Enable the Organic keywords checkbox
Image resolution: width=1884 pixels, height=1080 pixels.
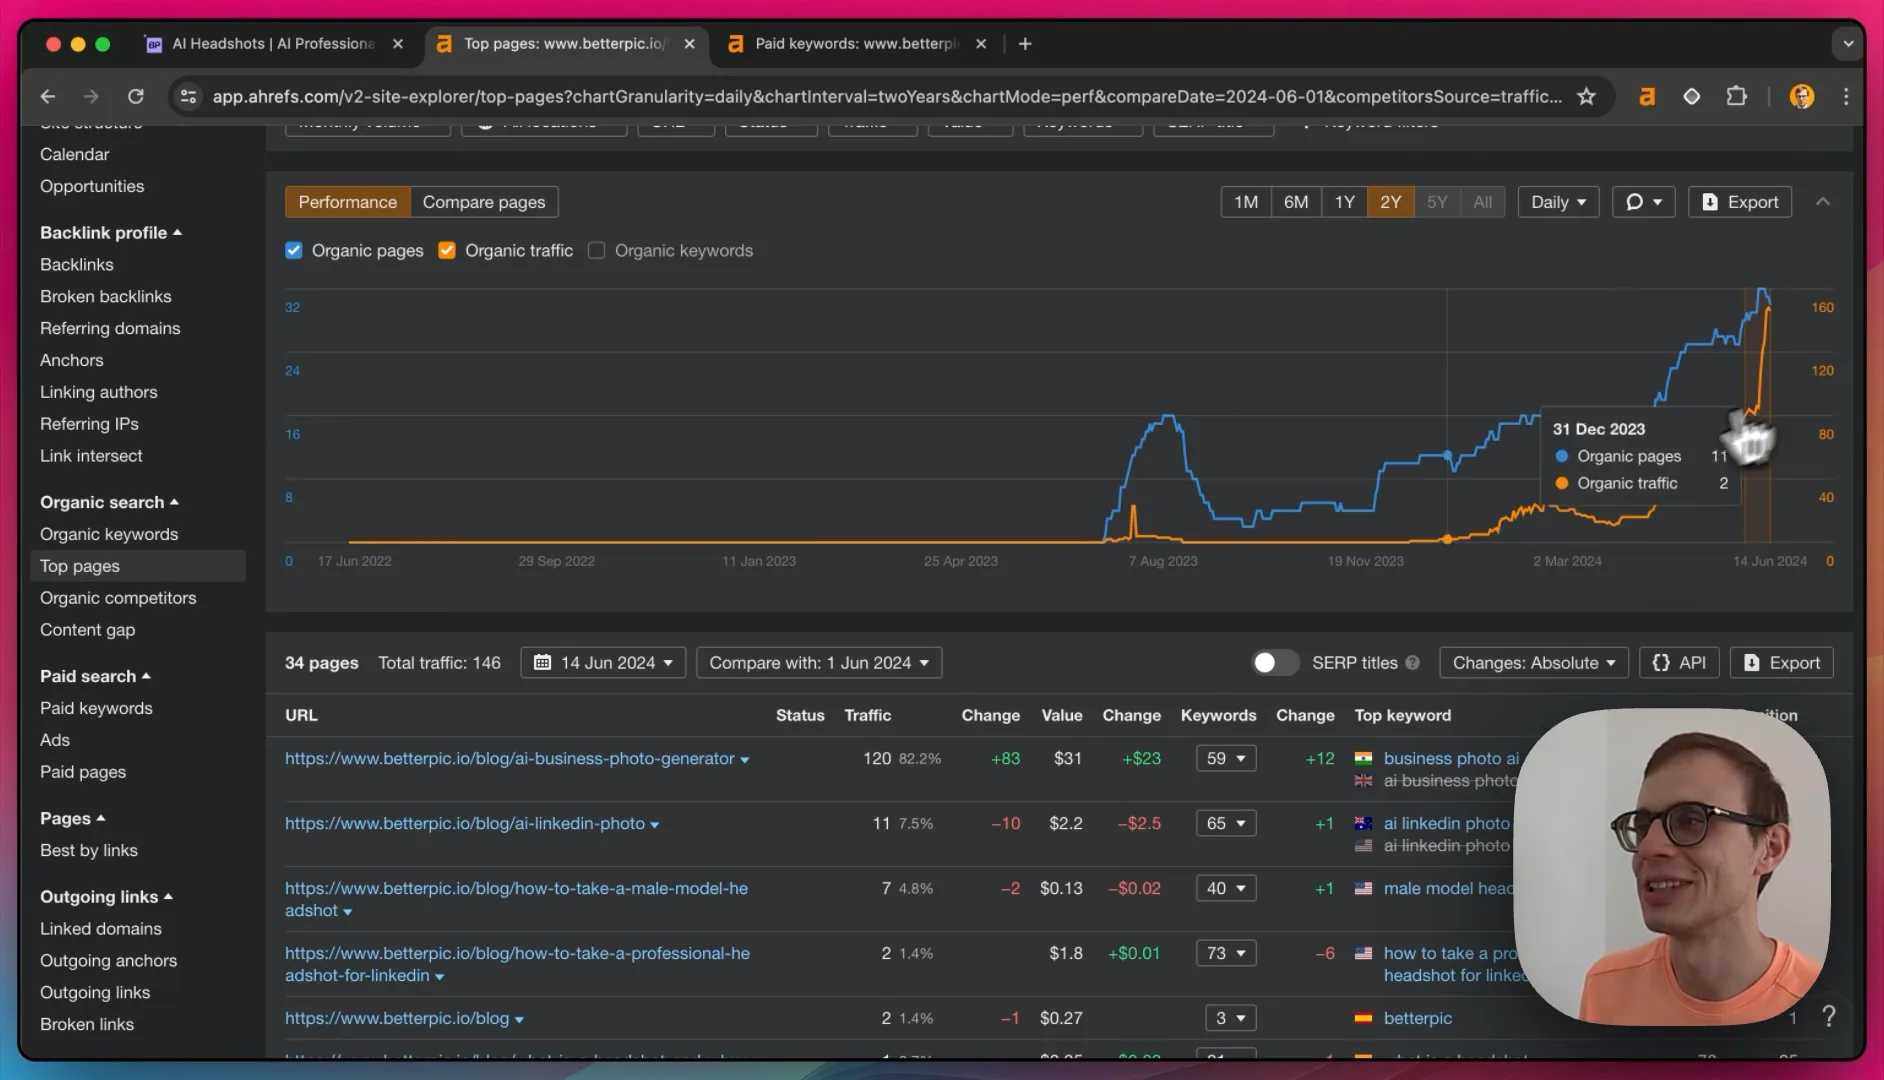click(x=597, y=251)
